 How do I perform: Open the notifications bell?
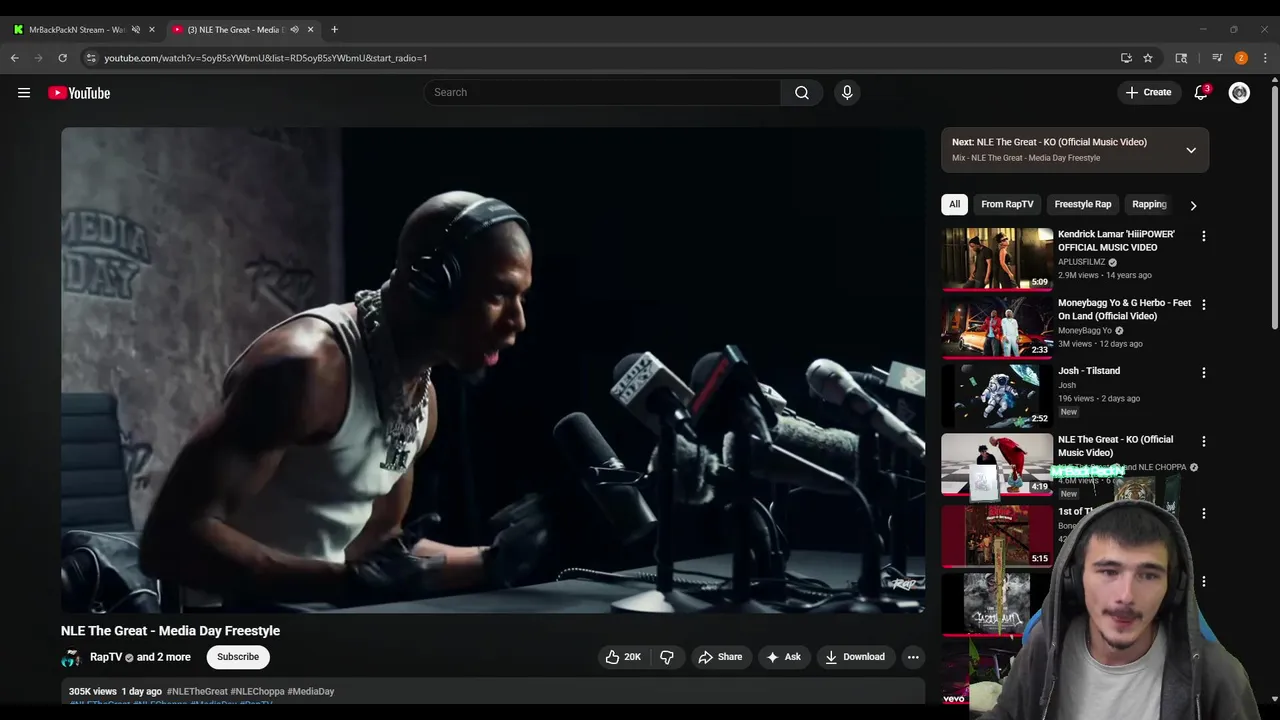pyautogui.click(x=1201, y=92)
